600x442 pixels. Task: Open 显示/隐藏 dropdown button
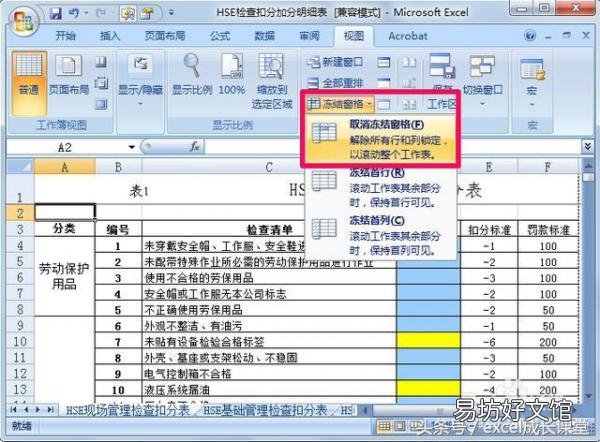(x=140, y=81)
